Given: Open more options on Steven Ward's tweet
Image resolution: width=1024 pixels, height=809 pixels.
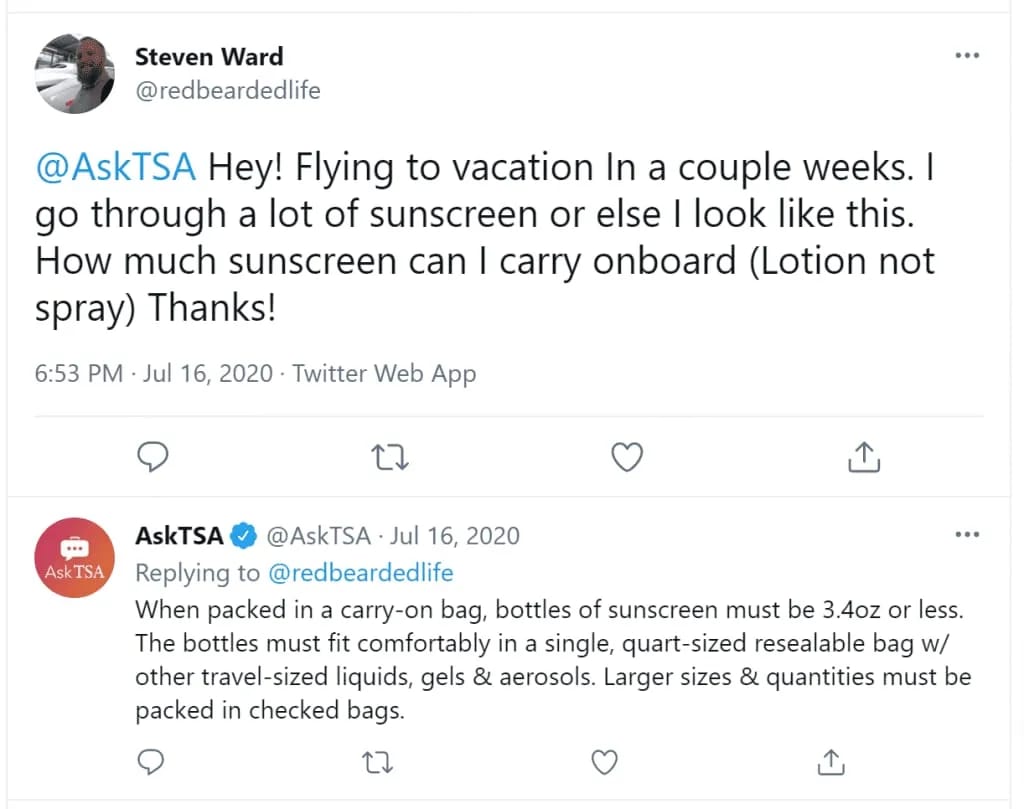Looking at the screenshot, I should click(967, 56).
